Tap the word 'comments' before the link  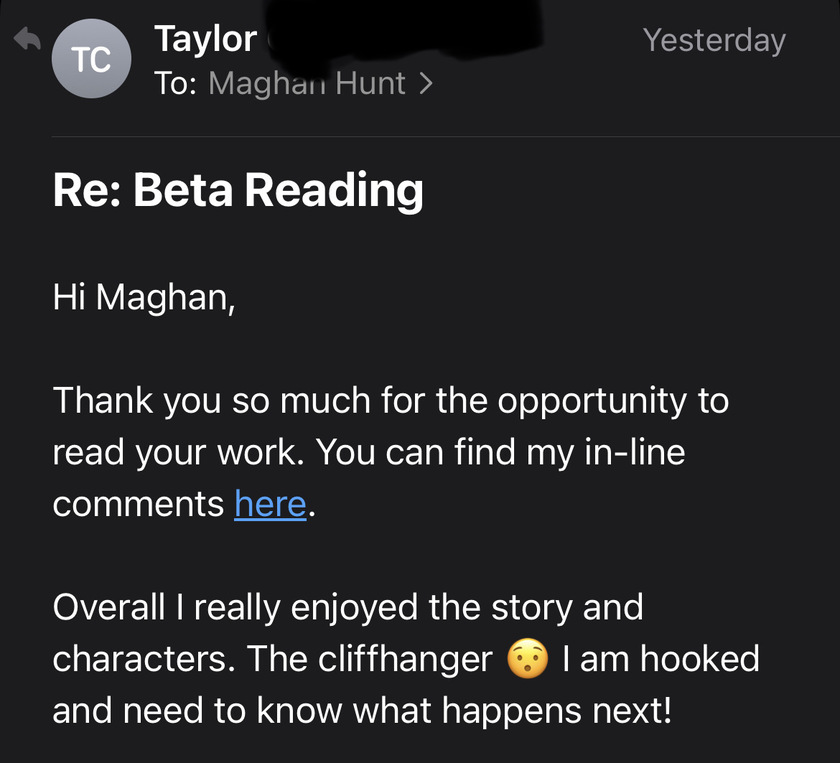(x=138, y=504)
